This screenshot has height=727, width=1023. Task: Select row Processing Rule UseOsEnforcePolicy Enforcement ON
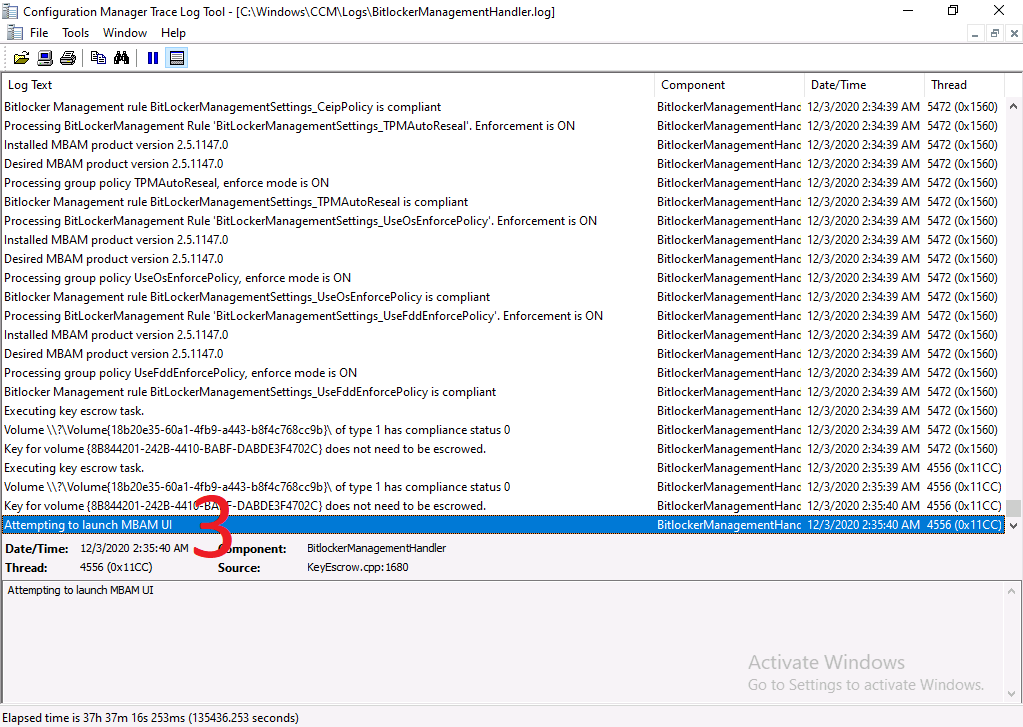tap(502, 221)
